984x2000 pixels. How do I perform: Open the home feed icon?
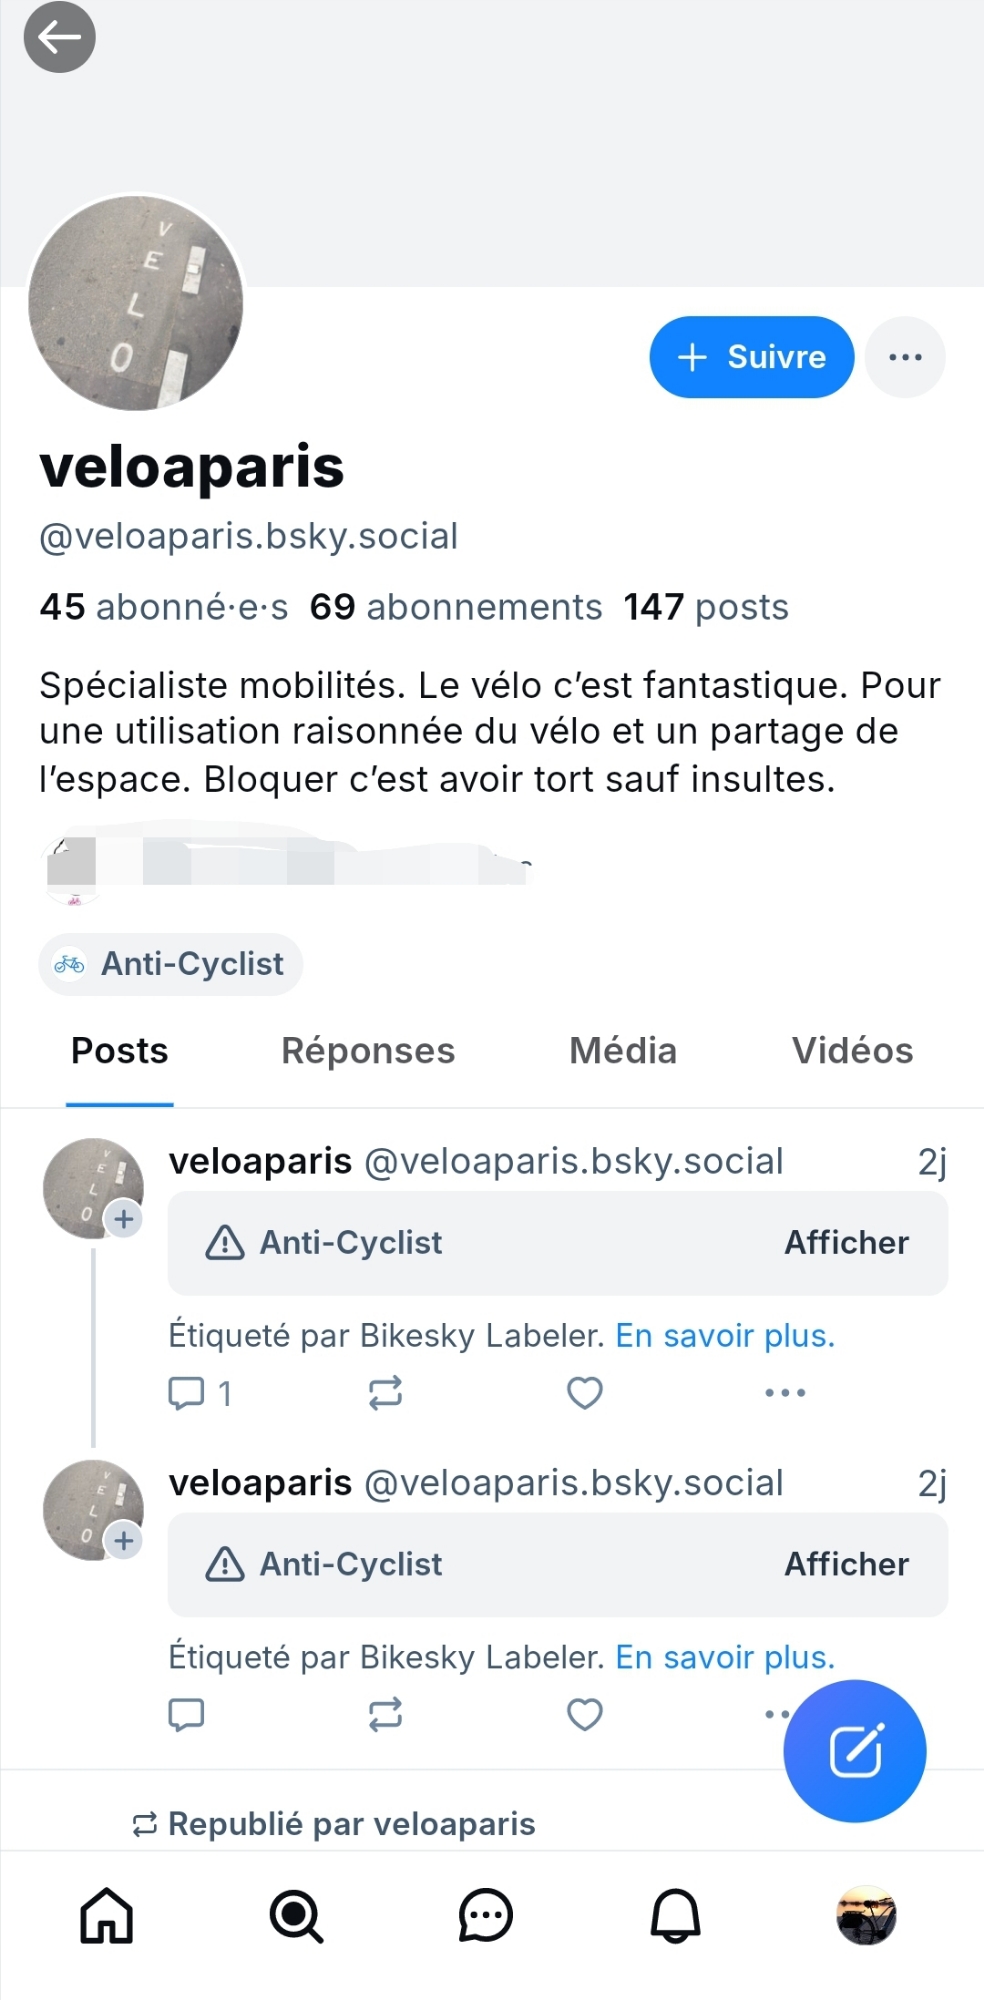pos(106,1915)
